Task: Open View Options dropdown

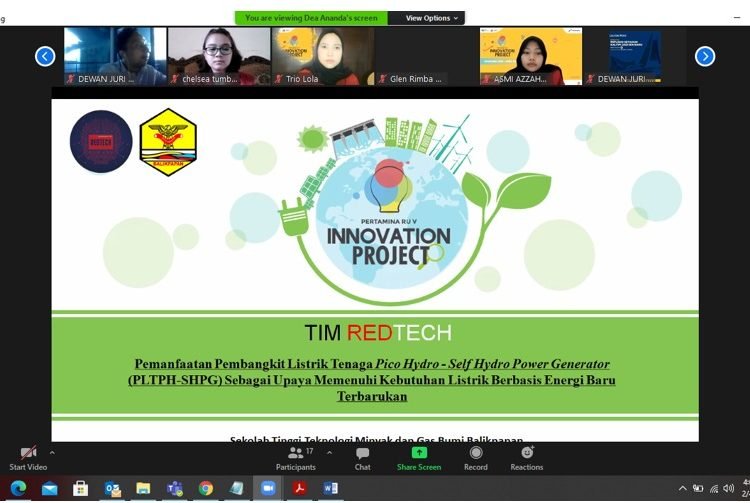Action: point(426,18)
